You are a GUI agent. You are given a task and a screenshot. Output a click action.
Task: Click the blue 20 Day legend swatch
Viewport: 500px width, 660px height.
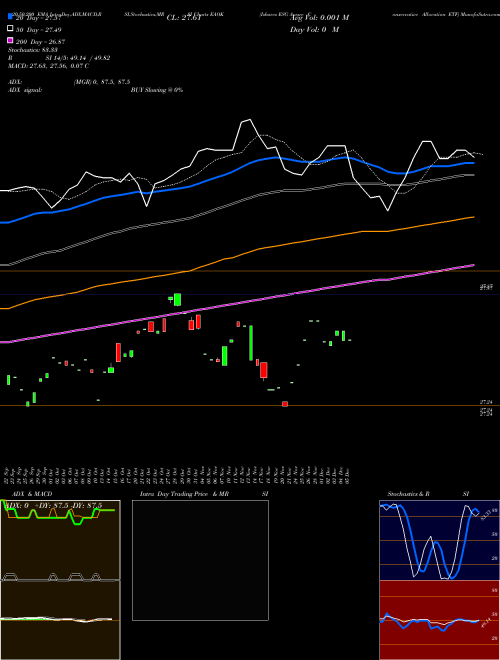[x=10, y=17]
